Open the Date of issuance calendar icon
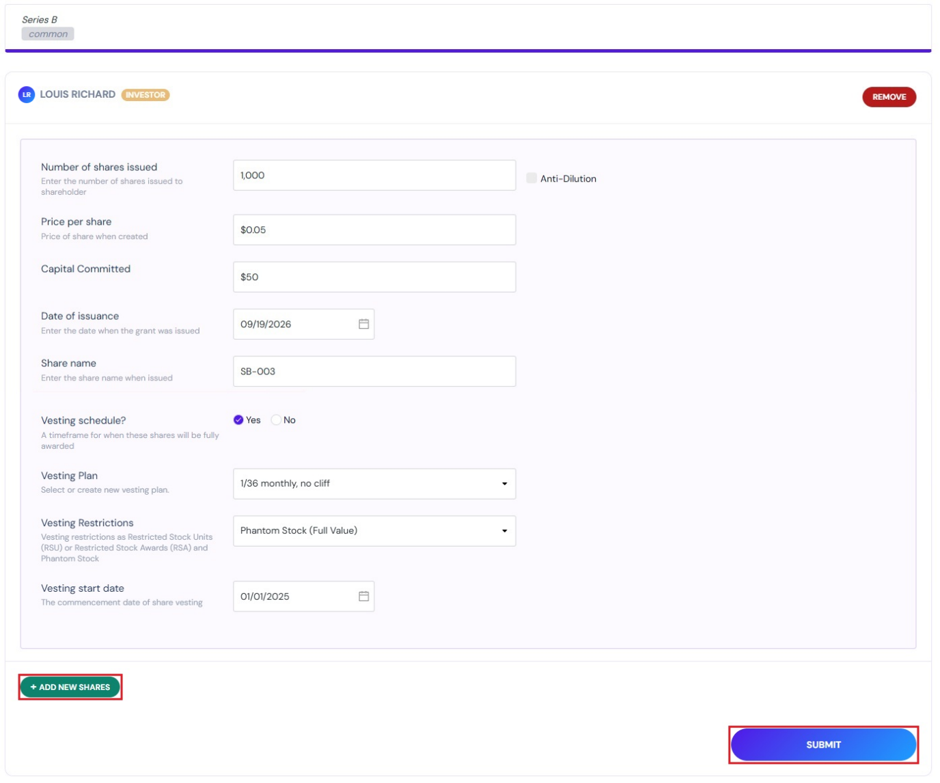Viewport: 940px width, 783px height. 363,324
